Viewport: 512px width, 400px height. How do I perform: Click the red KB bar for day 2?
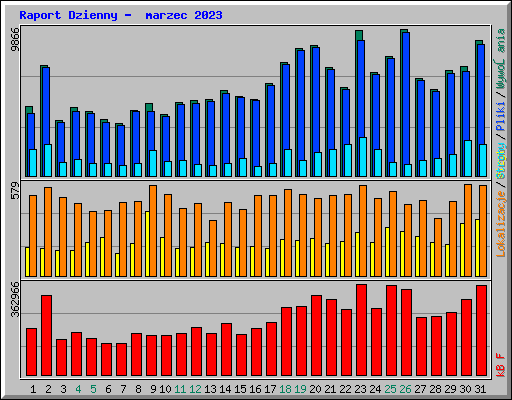[46, 335]
